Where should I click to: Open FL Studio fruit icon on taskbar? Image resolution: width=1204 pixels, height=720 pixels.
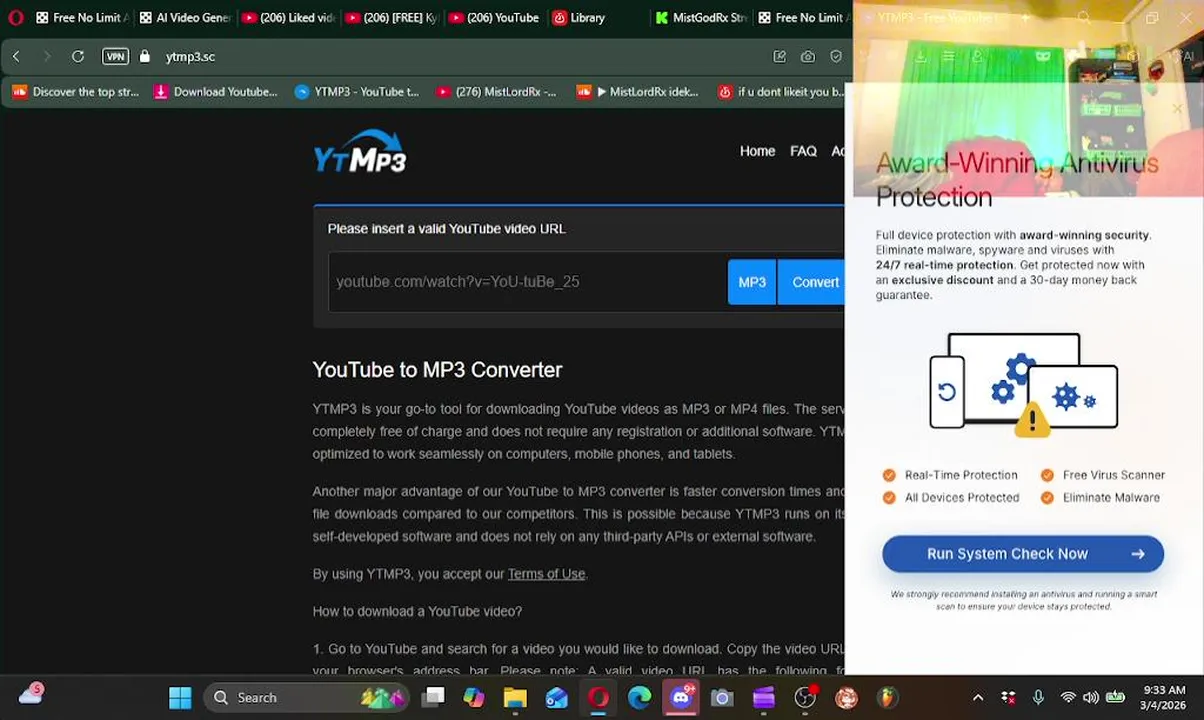887,698
